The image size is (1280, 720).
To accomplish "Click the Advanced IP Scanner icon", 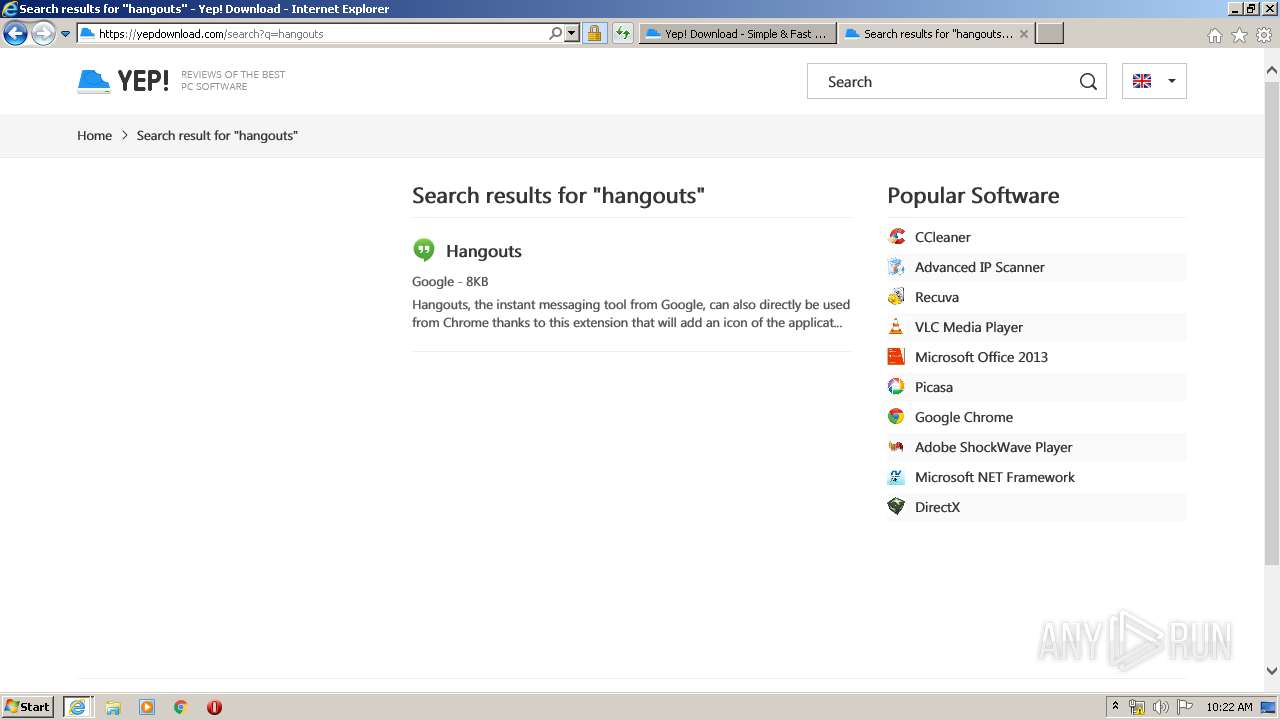I will point(896,267).
